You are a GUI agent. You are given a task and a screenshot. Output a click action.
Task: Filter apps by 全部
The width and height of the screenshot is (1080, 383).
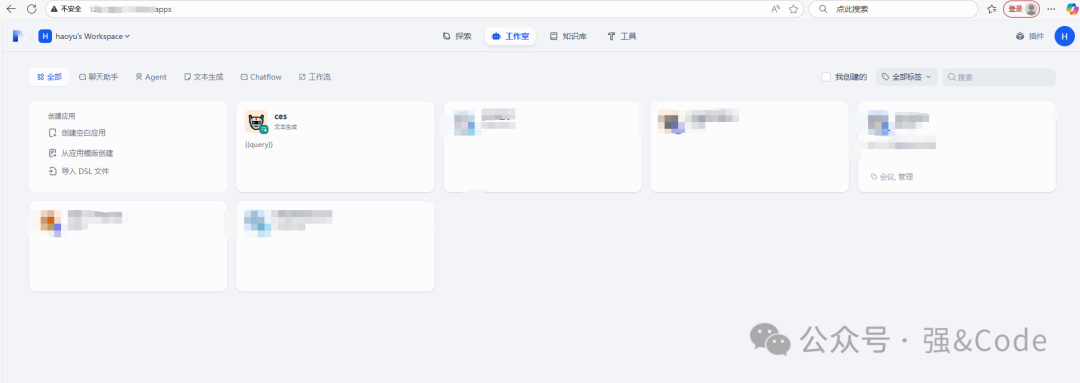(x=49, y=77)
